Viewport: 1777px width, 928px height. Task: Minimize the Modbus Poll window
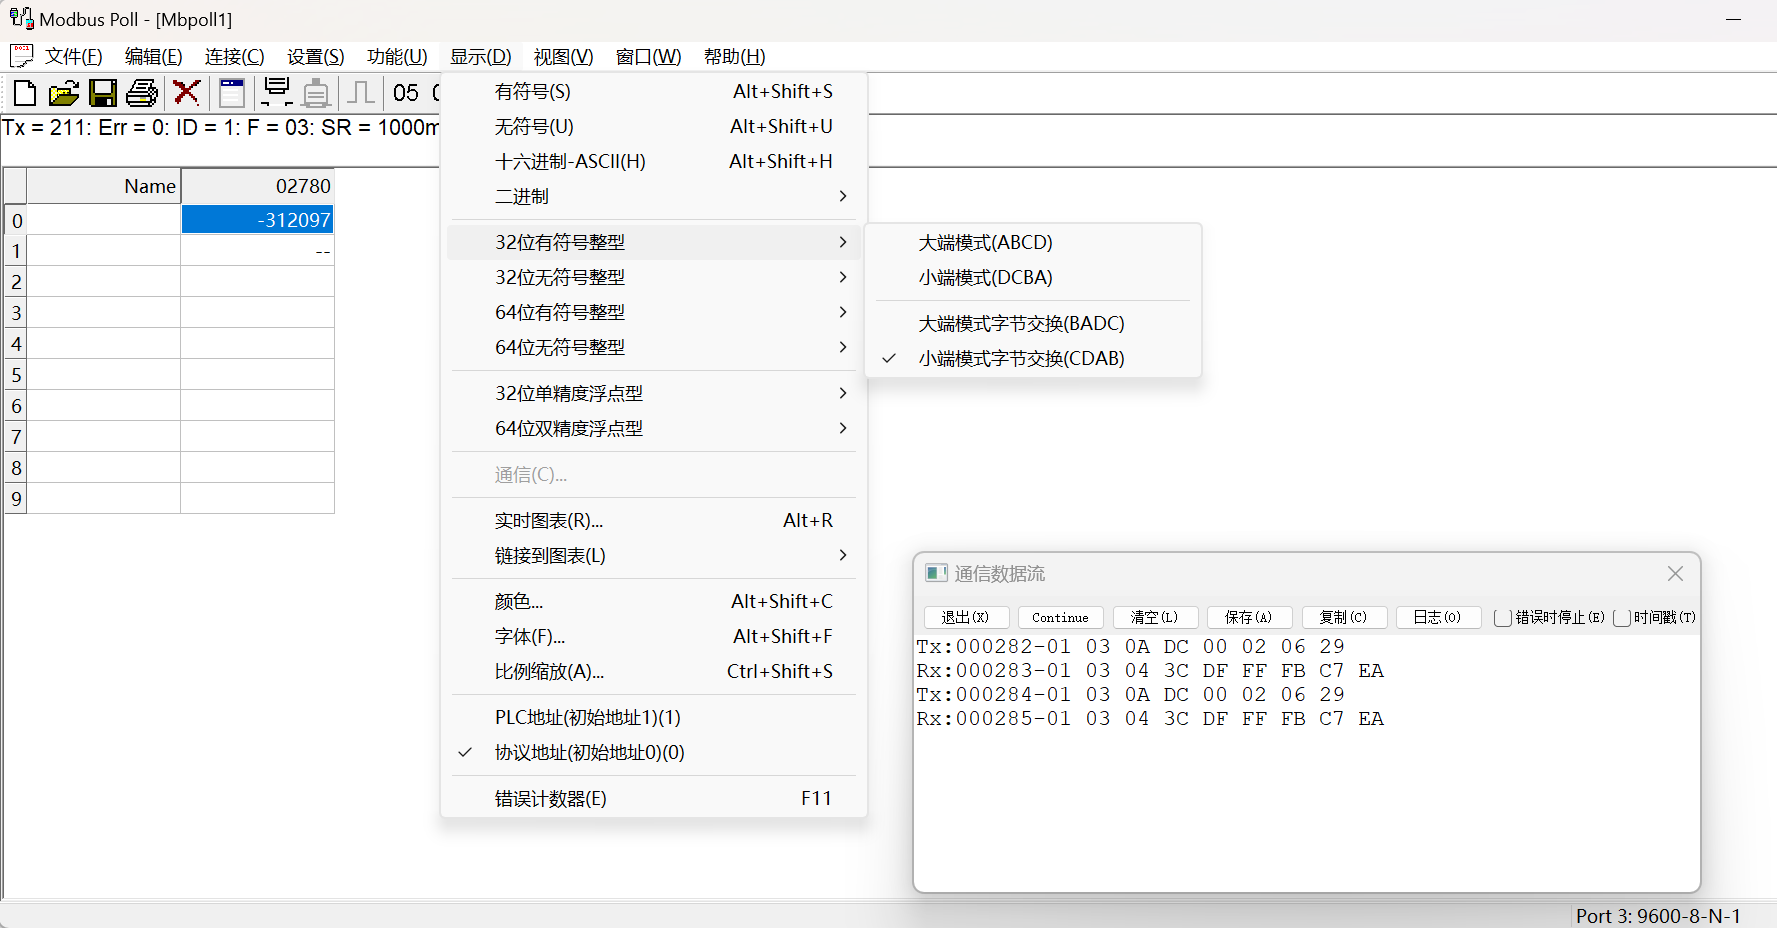1734,19
